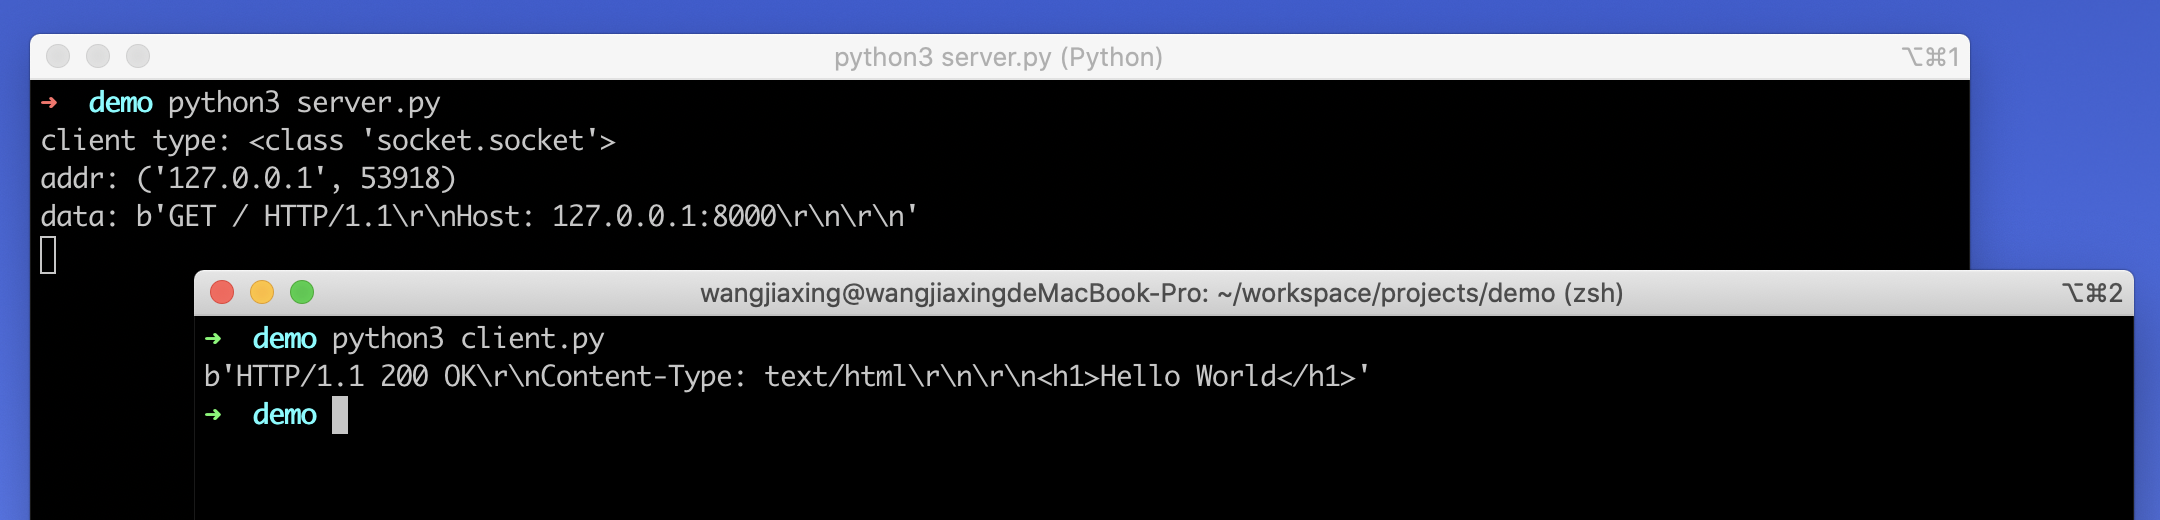Click the ⌥⌘2 shortcut indicator
This screenshot has width=2160, height=520.
[2091, 293]
